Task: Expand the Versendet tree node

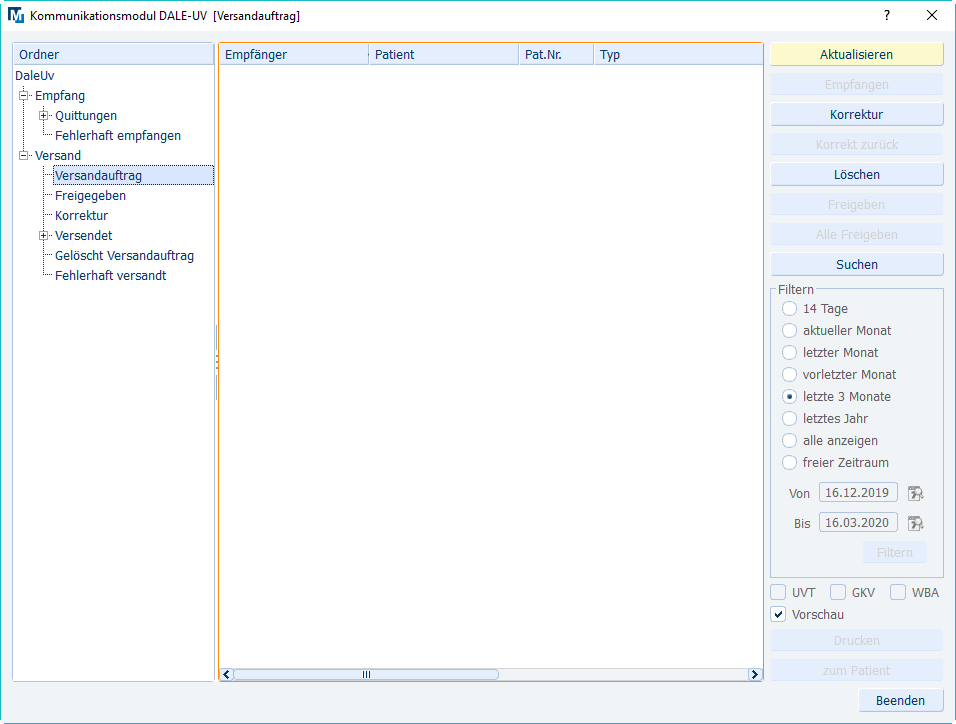Action: coord(43,236)
